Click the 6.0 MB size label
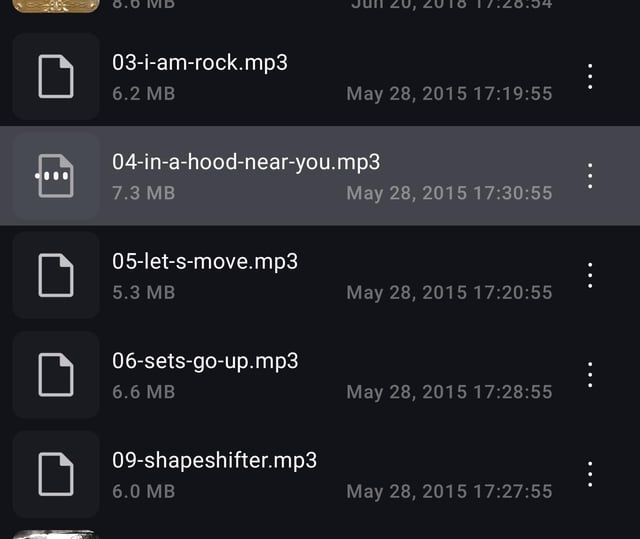The width and height of the screenshot is (640, 539). pyautogui.click(x=144, y=491)
